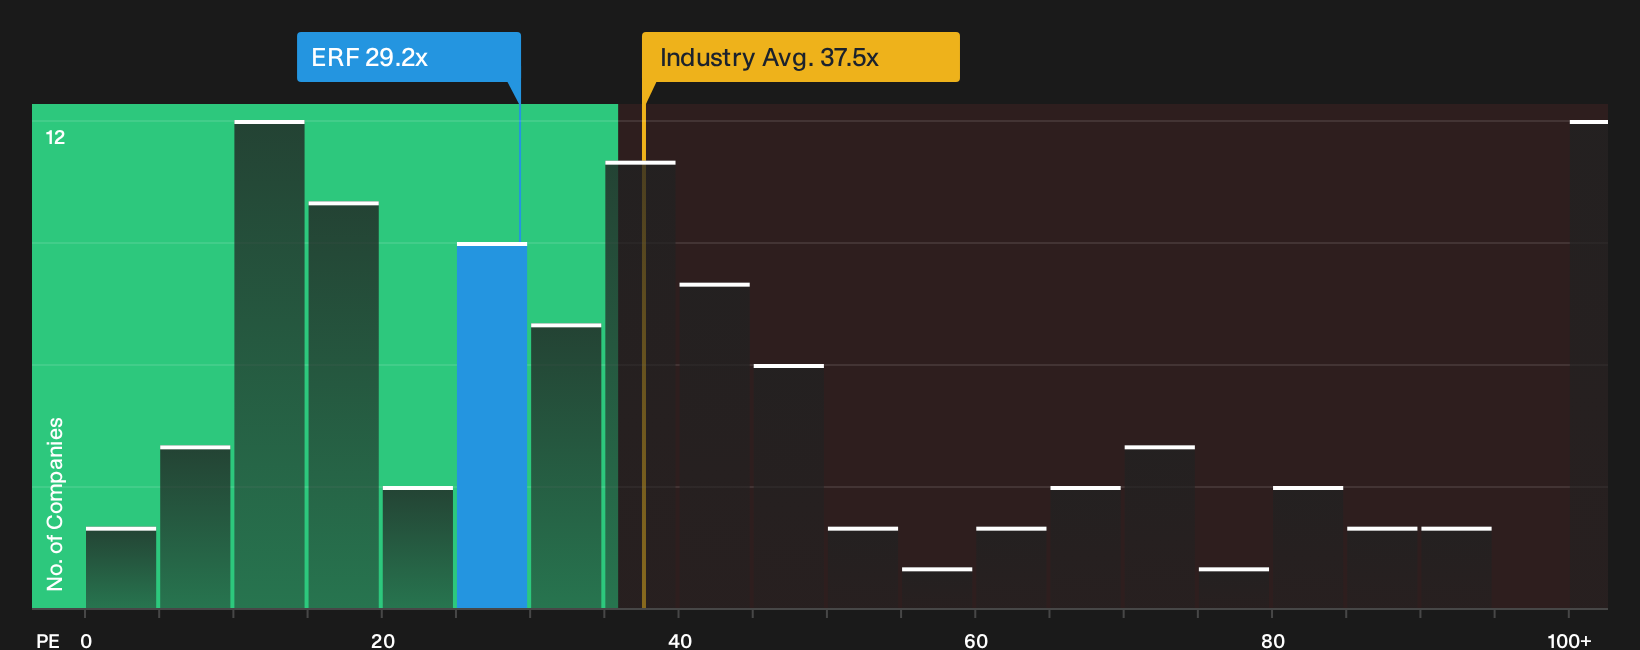Select the 100+ PE bar at far right
Screen dimensions: 1640x650
pos(1588,364)
